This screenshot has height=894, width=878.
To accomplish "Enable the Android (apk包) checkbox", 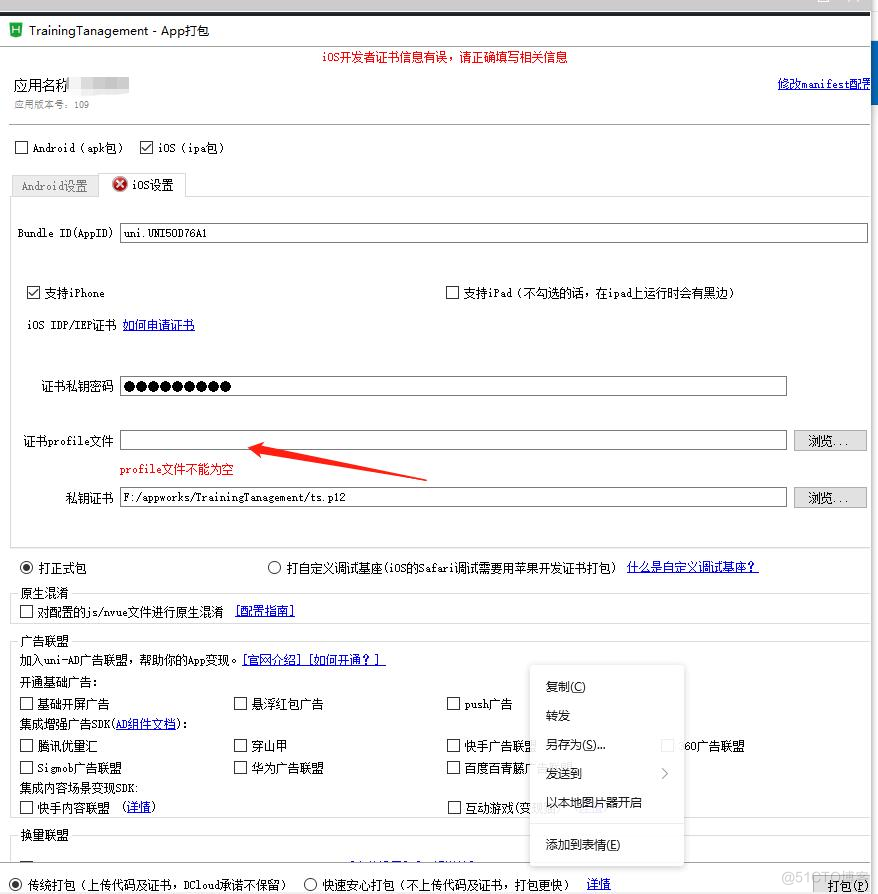I will click(x=22, y=148).
